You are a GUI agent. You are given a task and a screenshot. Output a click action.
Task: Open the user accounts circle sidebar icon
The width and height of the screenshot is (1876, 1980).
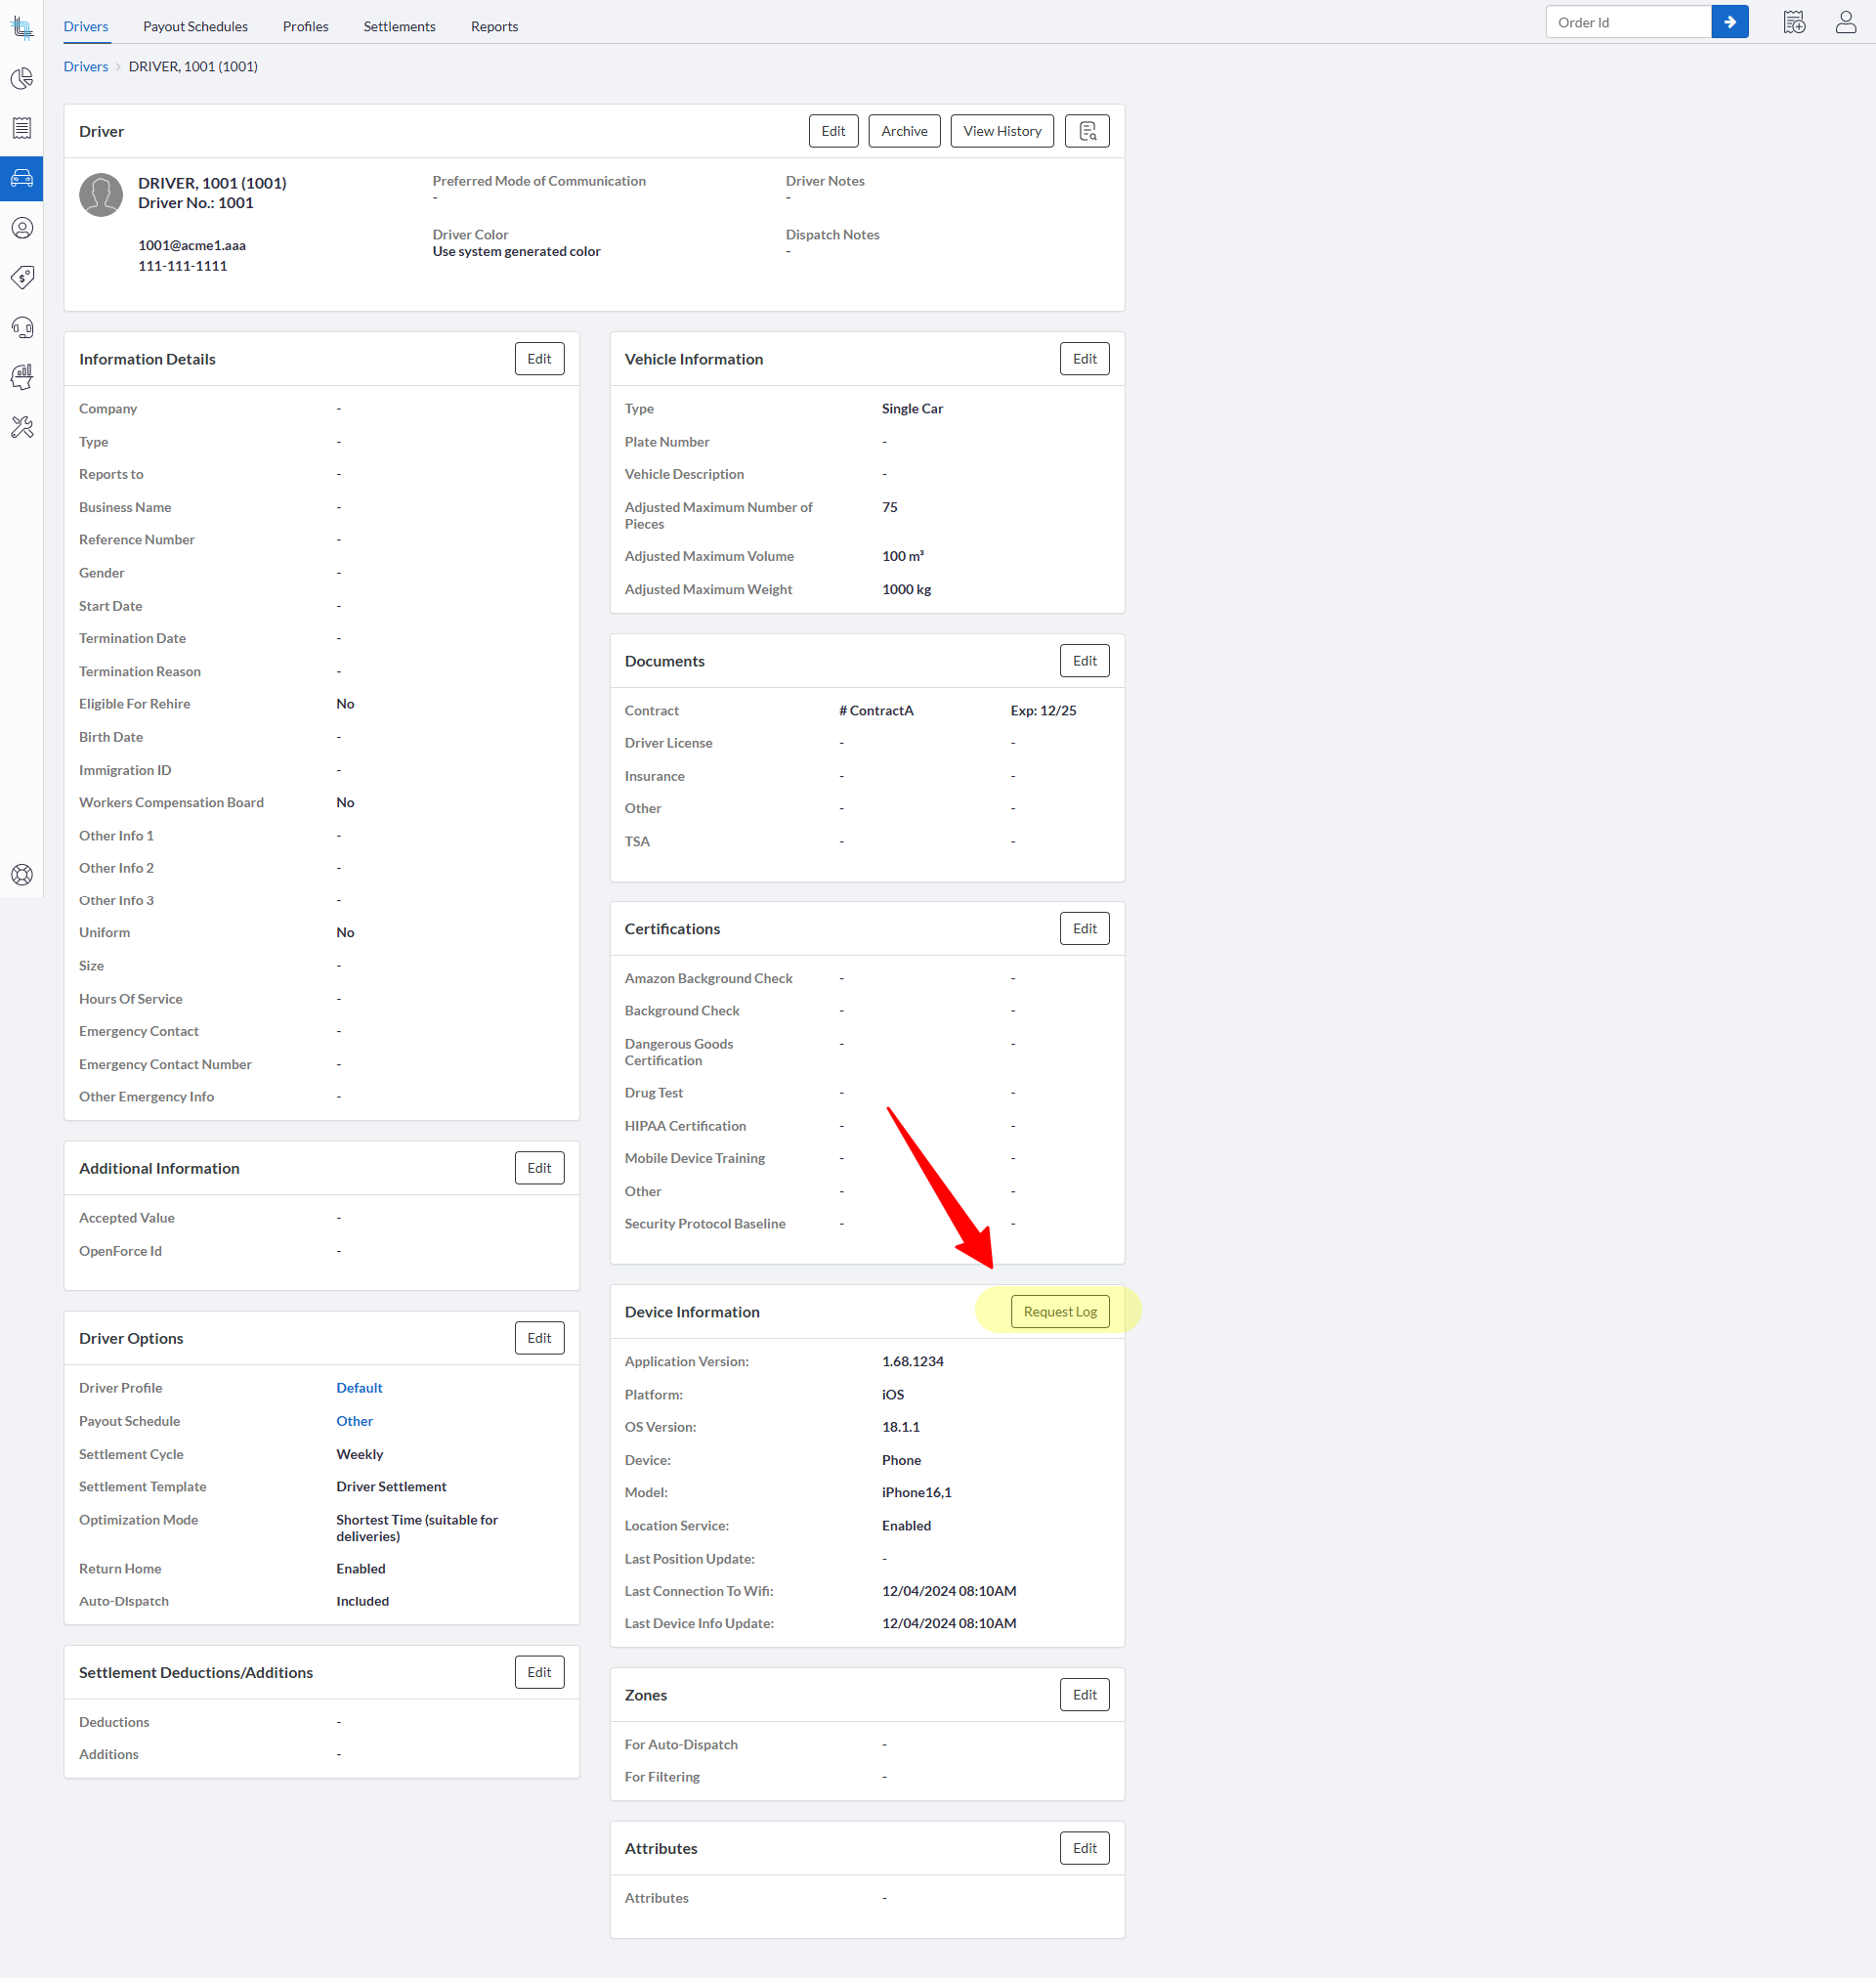pos(22,228)
